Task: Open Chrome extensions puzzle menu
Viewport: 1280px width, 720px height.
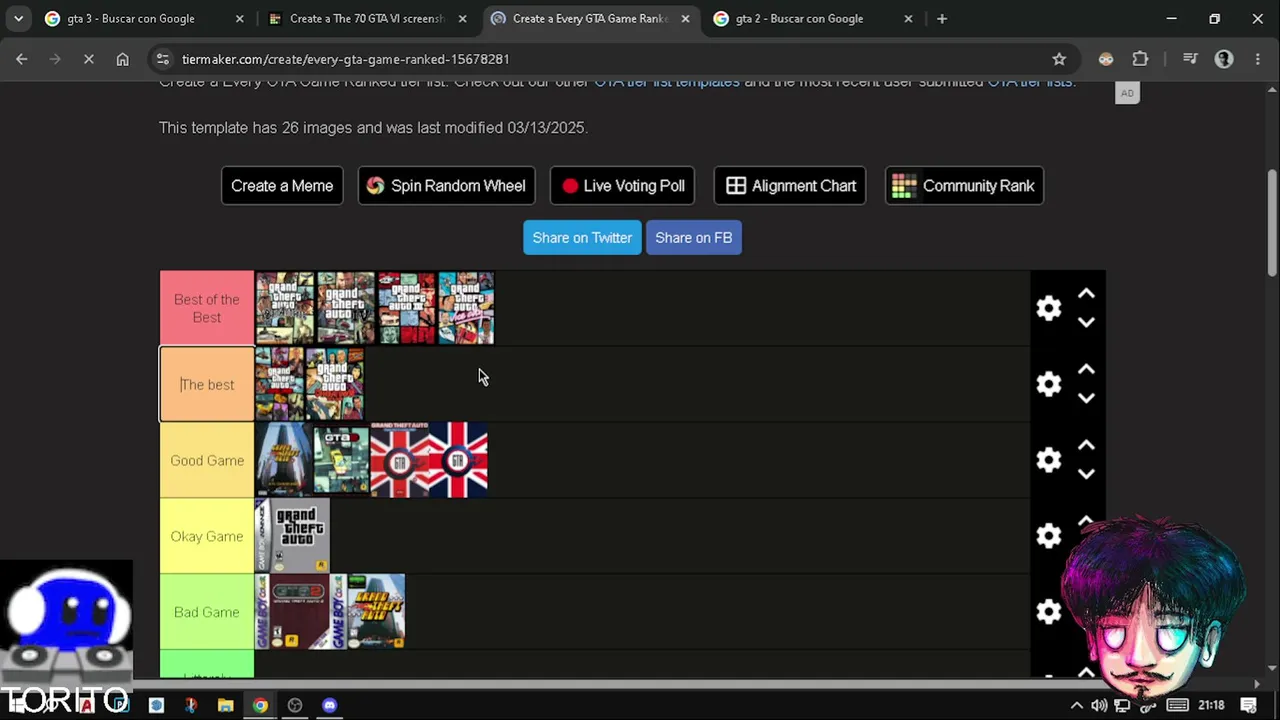Action: [x=1140, y=59]
